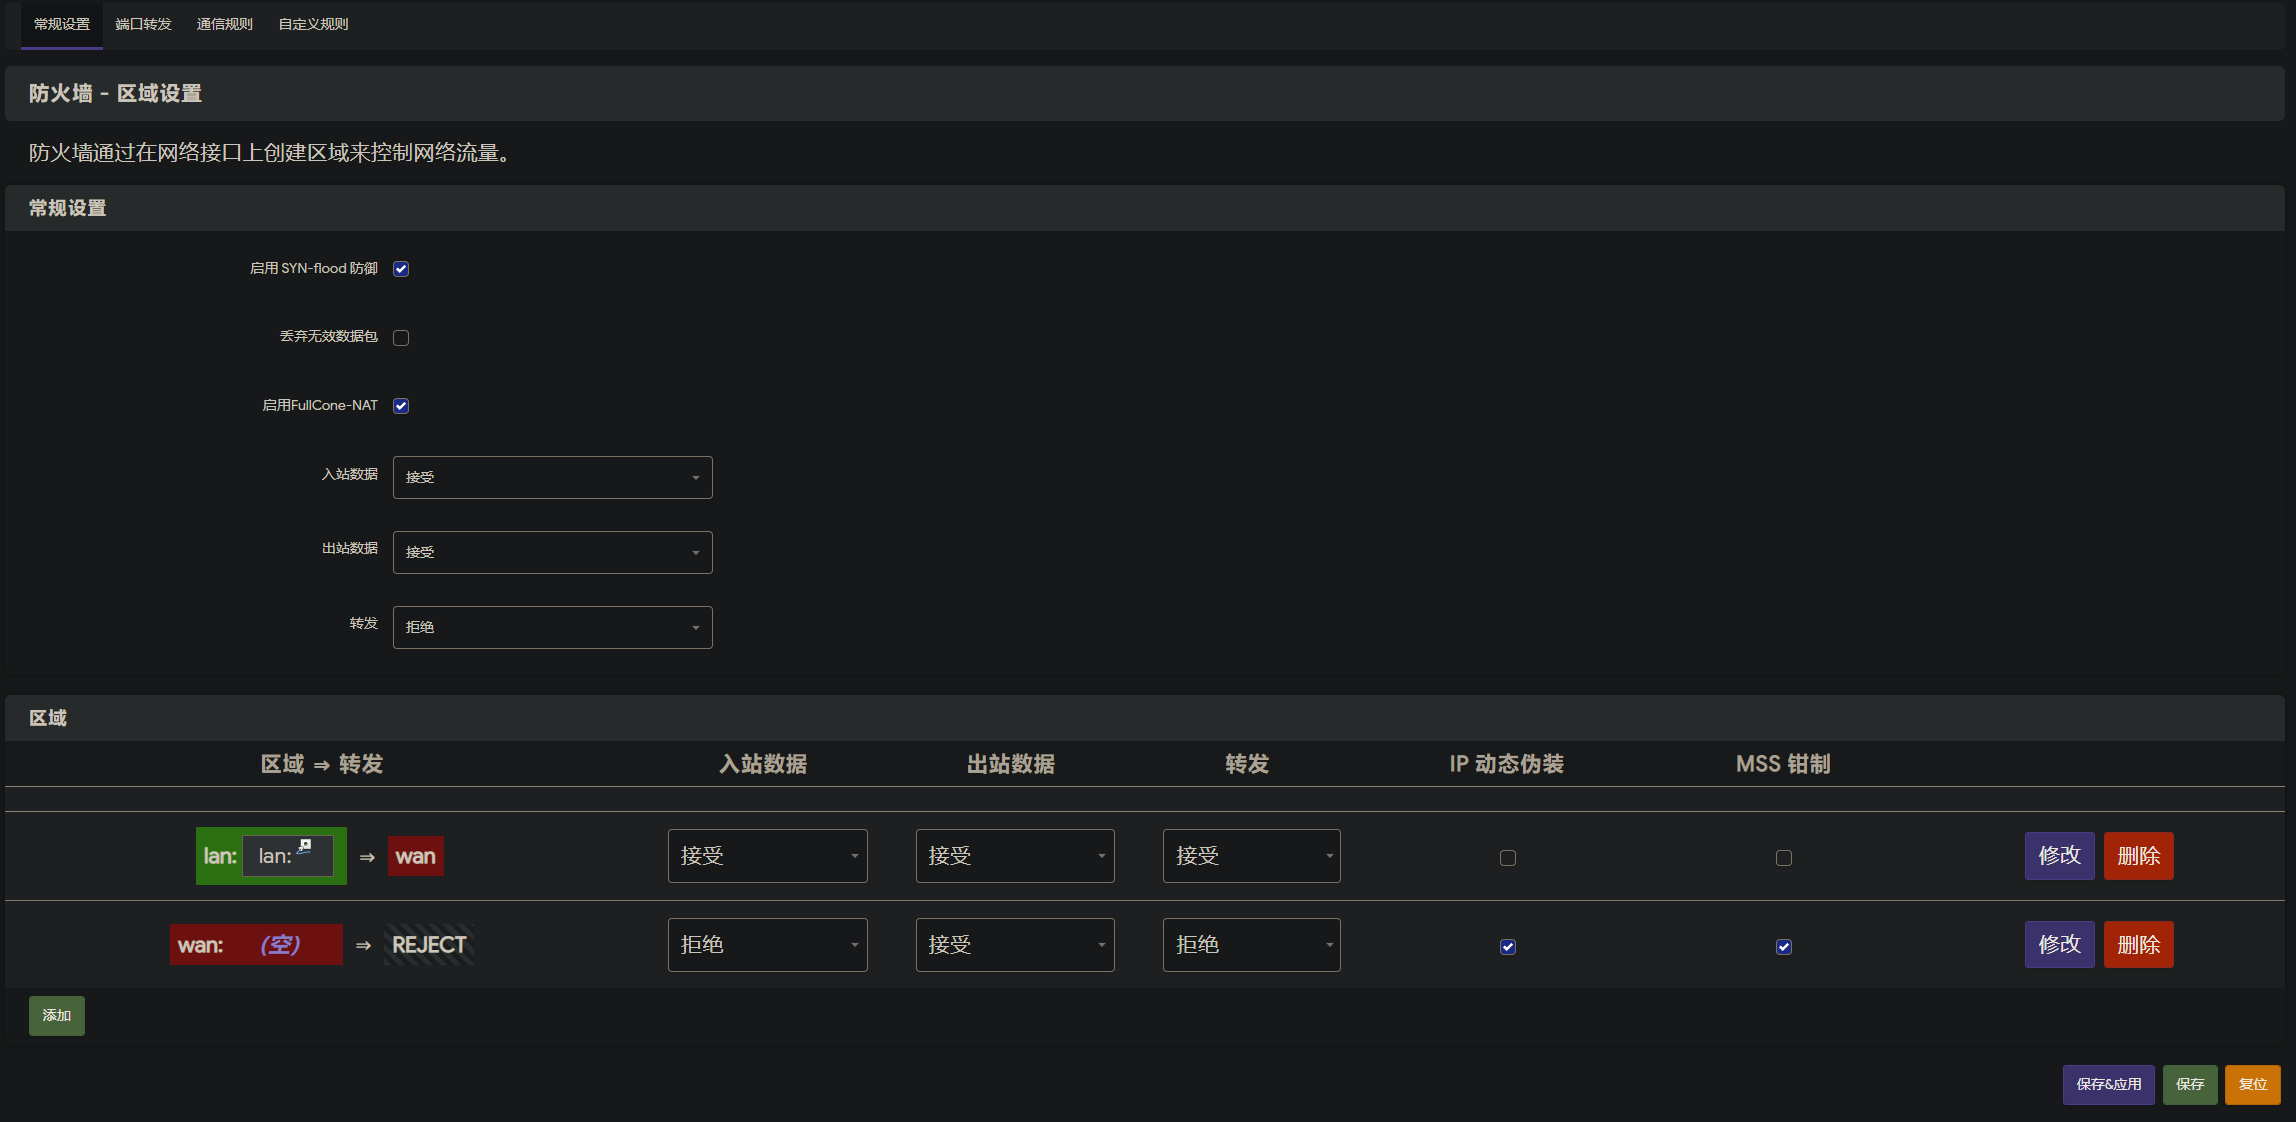Enable IP 动态伪装 for lan zone
2296x1122 pixels.
(1508, 858)
